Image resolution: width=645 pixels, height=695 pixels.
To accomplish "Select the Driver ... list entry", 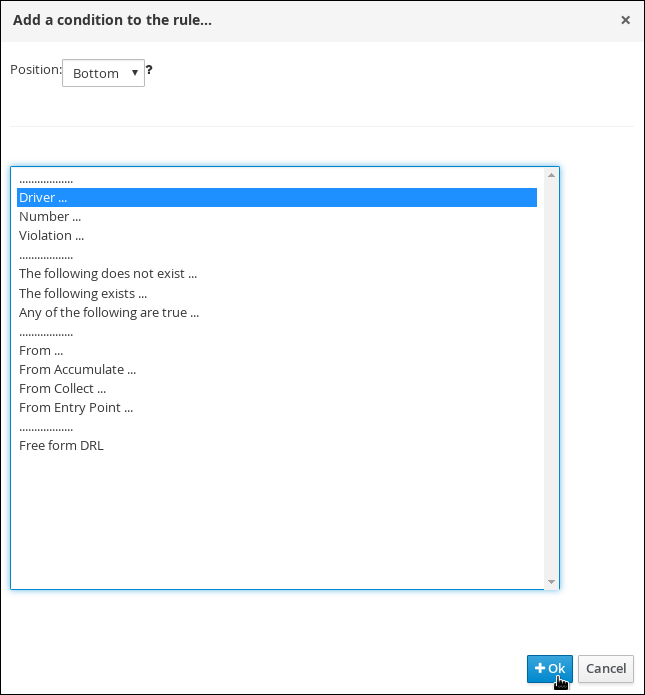I will click(x=44, y=198).
